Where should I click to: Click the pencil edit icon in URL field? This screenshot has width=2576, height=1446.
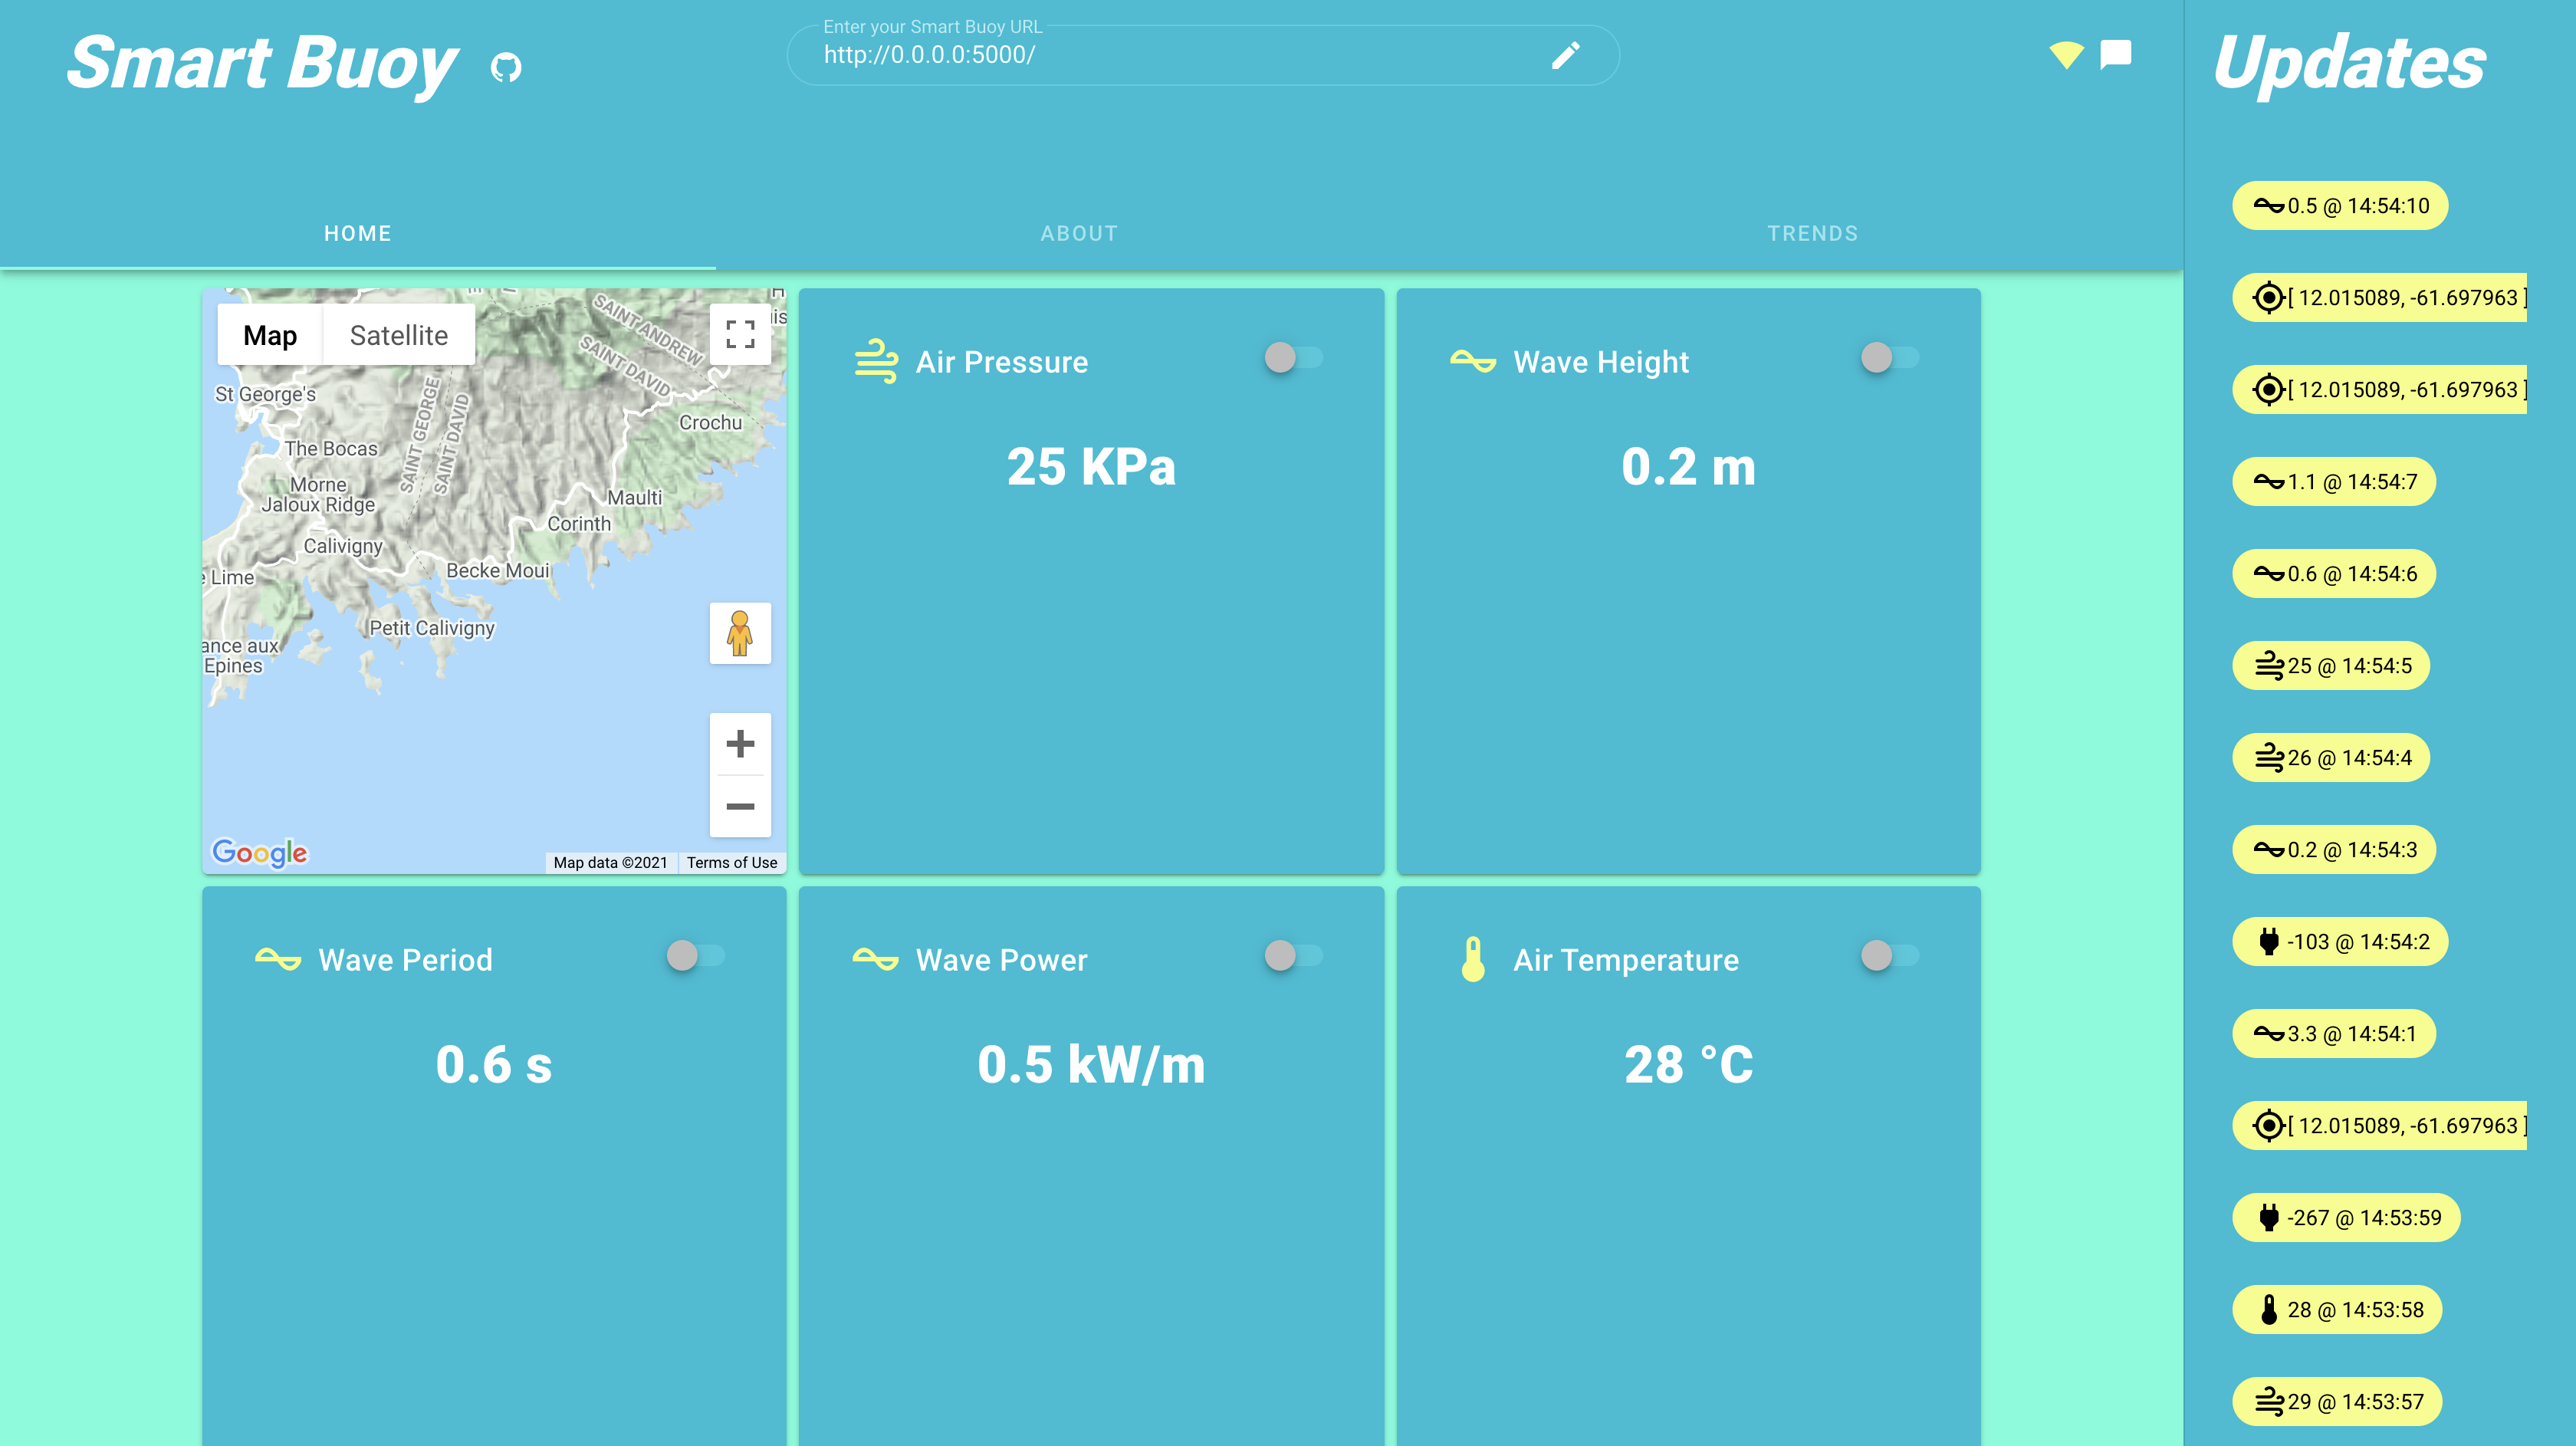tap(1565, 55)
